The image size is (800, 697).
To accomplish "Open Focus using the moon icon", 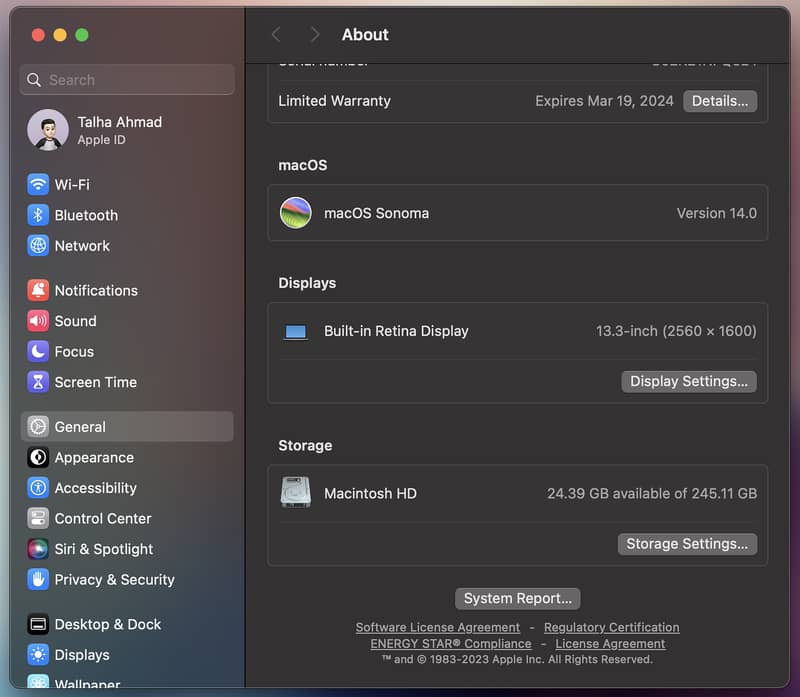I will pyautogui.click(x=38, y=352).
